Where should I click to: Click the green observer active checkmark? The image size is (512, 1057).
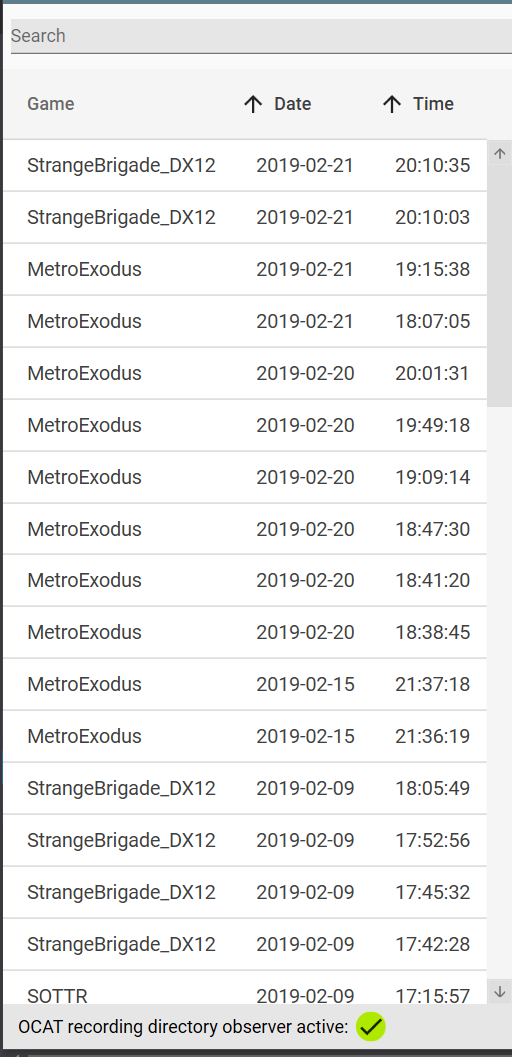(x=371, y=1027)
